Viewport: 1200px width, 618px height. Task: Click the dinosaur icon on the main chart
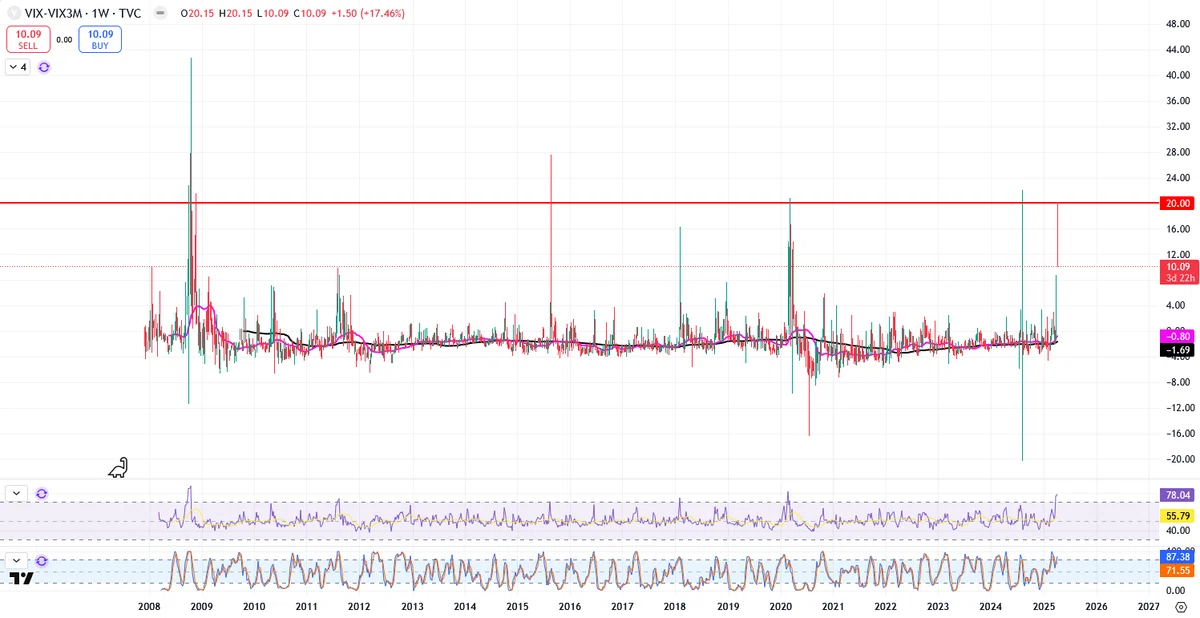[x=118, y=467]
